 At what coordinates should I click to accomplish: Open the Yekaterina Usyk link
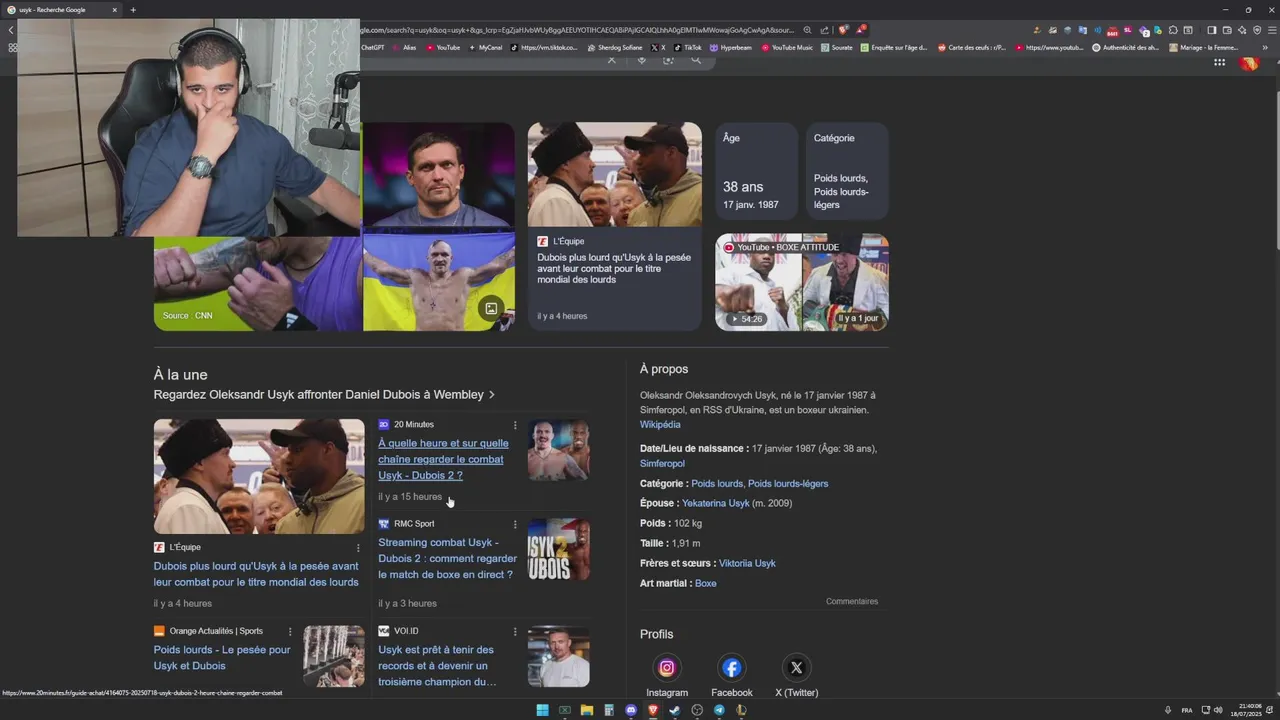click(715, 503)
